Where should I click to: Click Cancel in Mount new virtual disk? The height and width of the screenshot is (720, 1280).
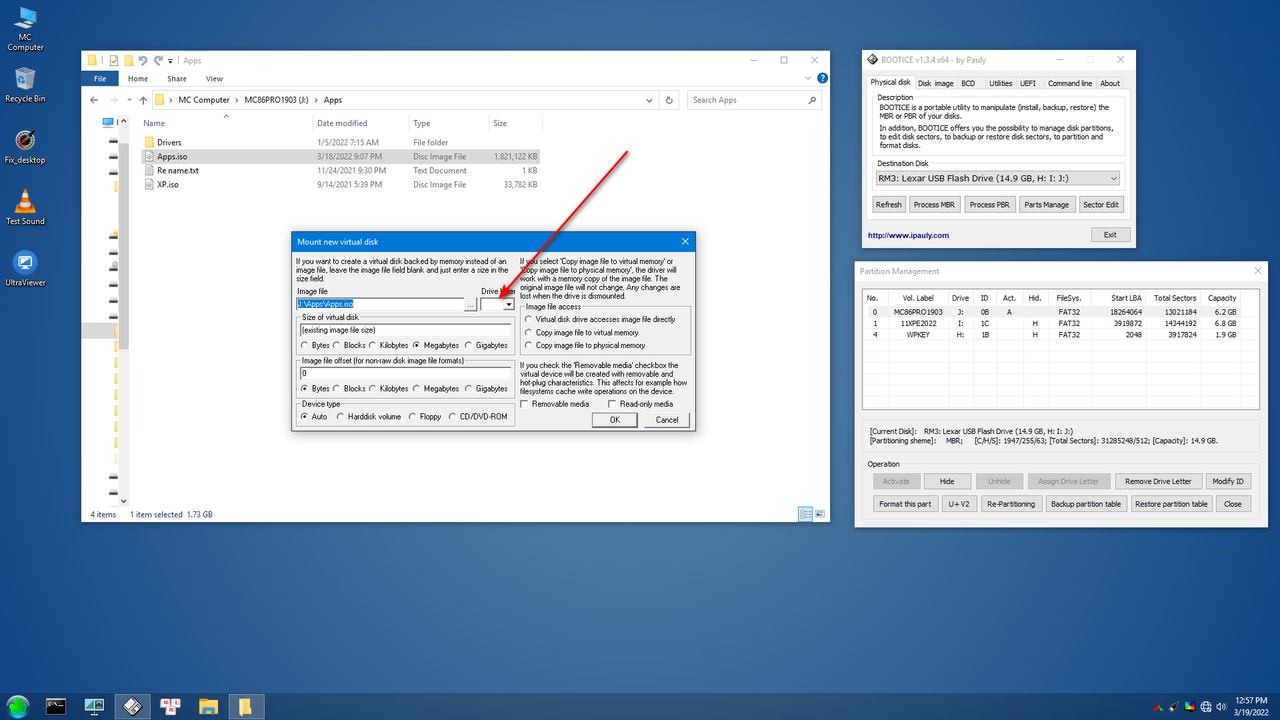(x=667, y=420)
